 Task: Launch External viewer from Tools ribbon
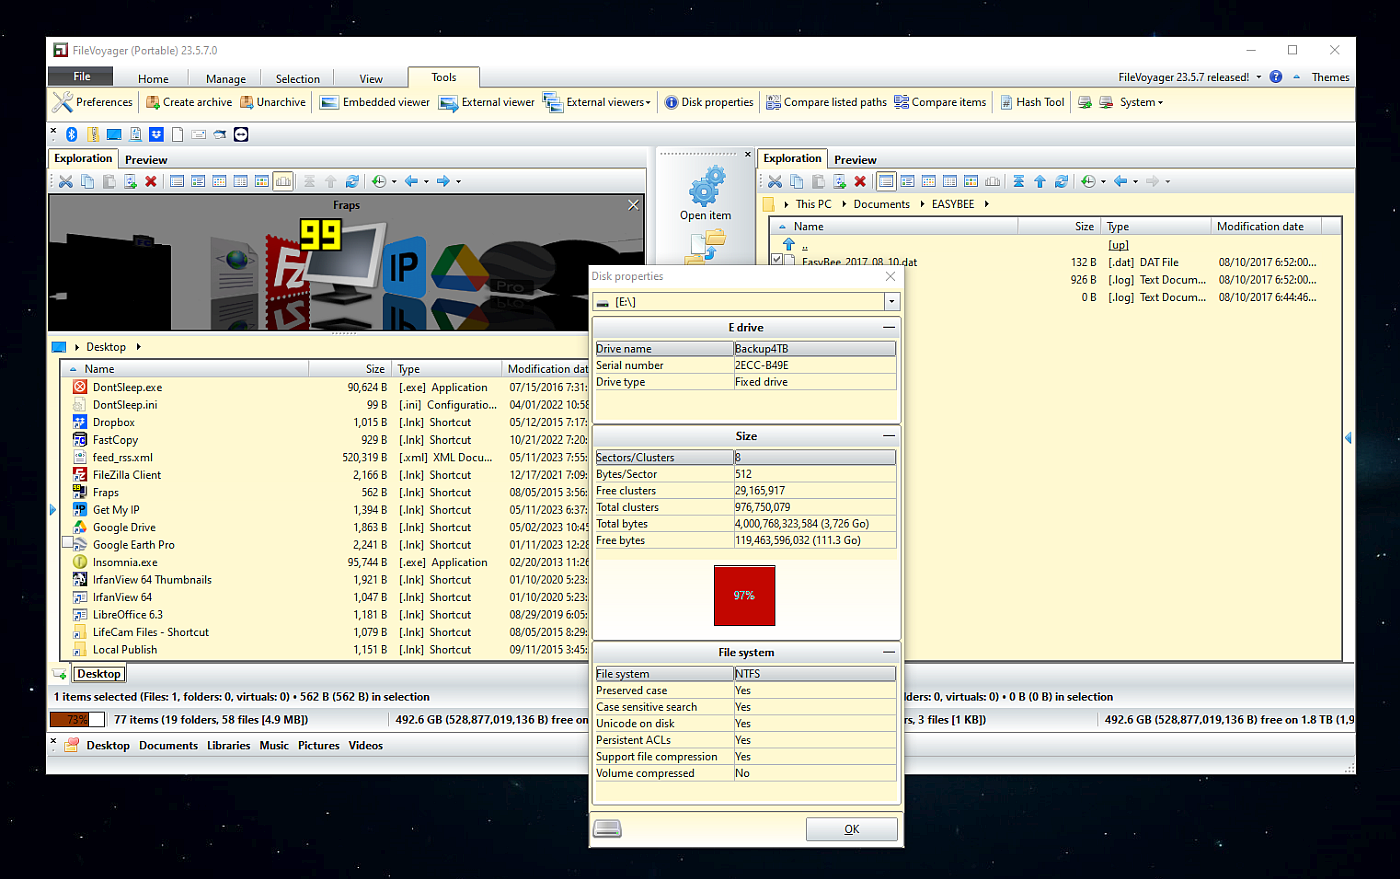tap(487, 102)
